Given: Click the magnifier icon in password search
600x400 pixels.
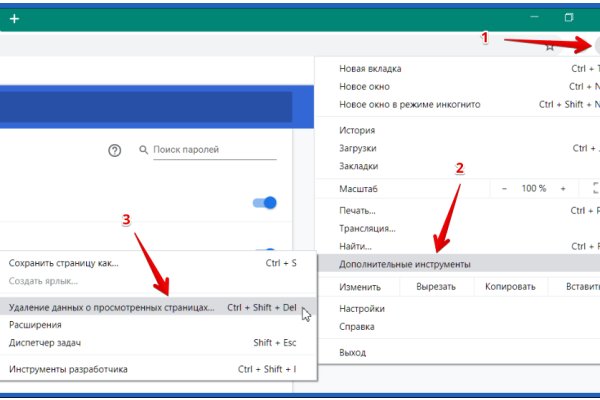Looking at the screenshot, I should pos(144,150).
